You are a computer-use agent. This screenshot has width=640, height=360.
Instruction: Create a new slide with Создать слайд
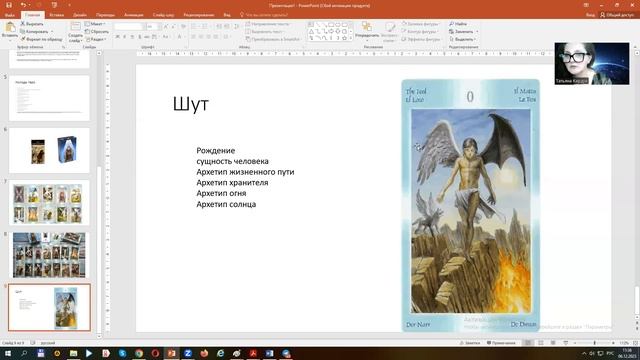coord(76,32)
